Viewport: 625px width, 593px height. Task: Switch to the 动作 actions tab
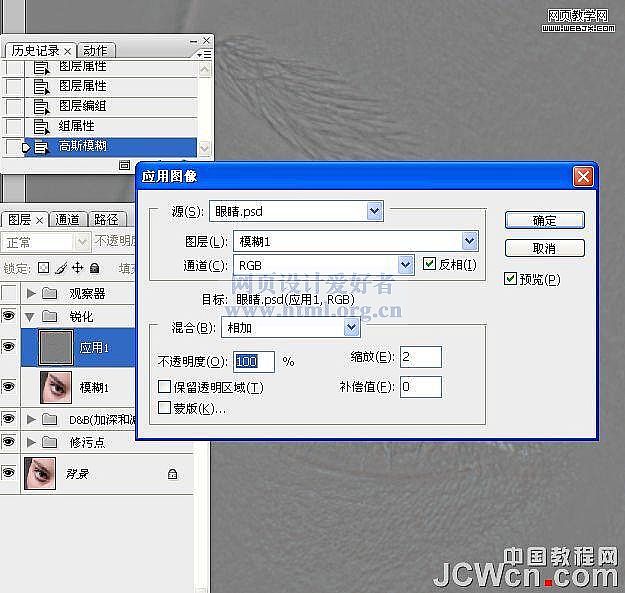tap(95, 51)
